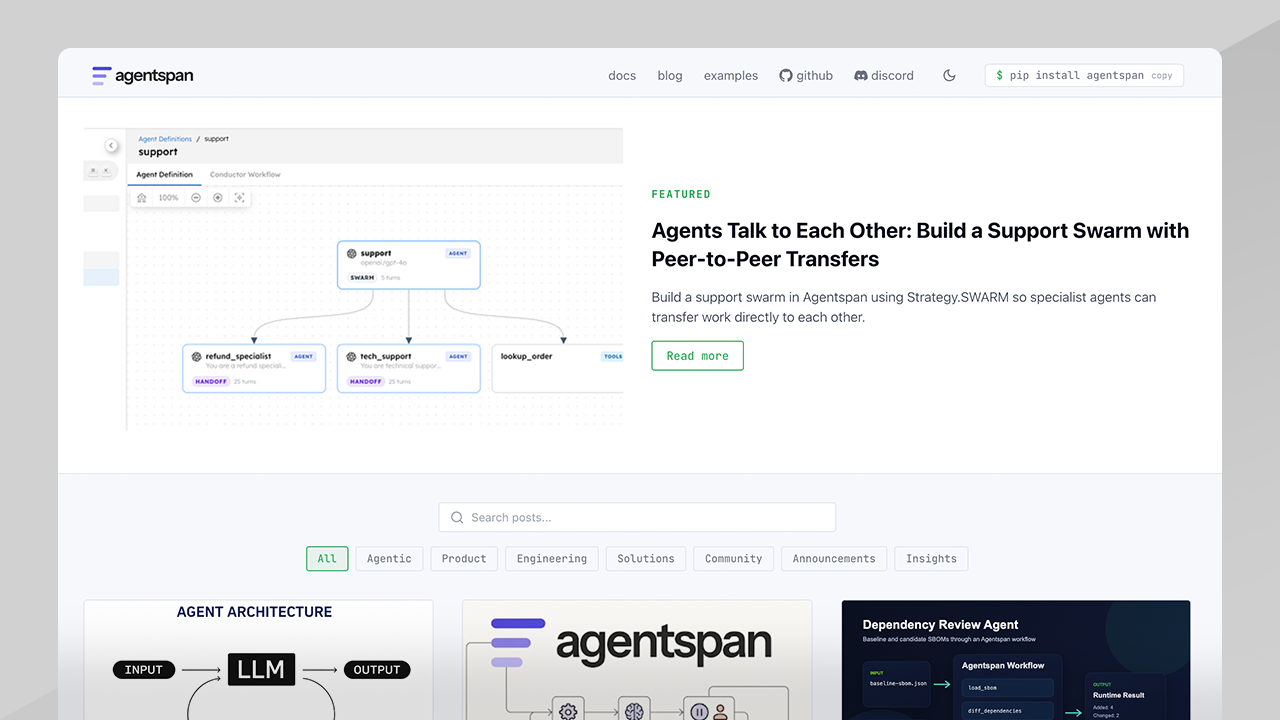
Task: Select the Insights filter
Action: [931, 558]
